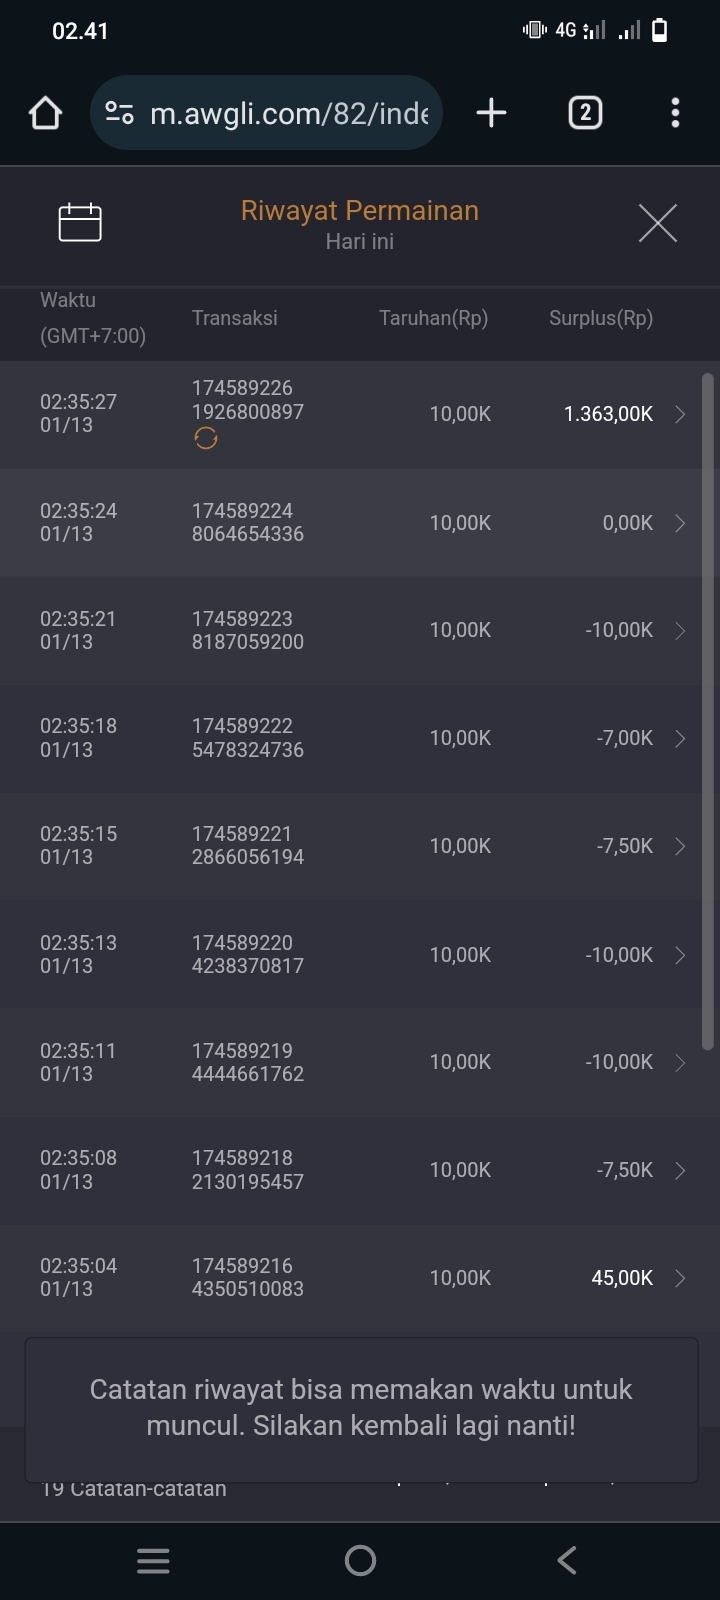Open the tab switcher showing 2 tabs
Screen dimensions: 720x1600
pyautogui.click(x=585, y=113)
